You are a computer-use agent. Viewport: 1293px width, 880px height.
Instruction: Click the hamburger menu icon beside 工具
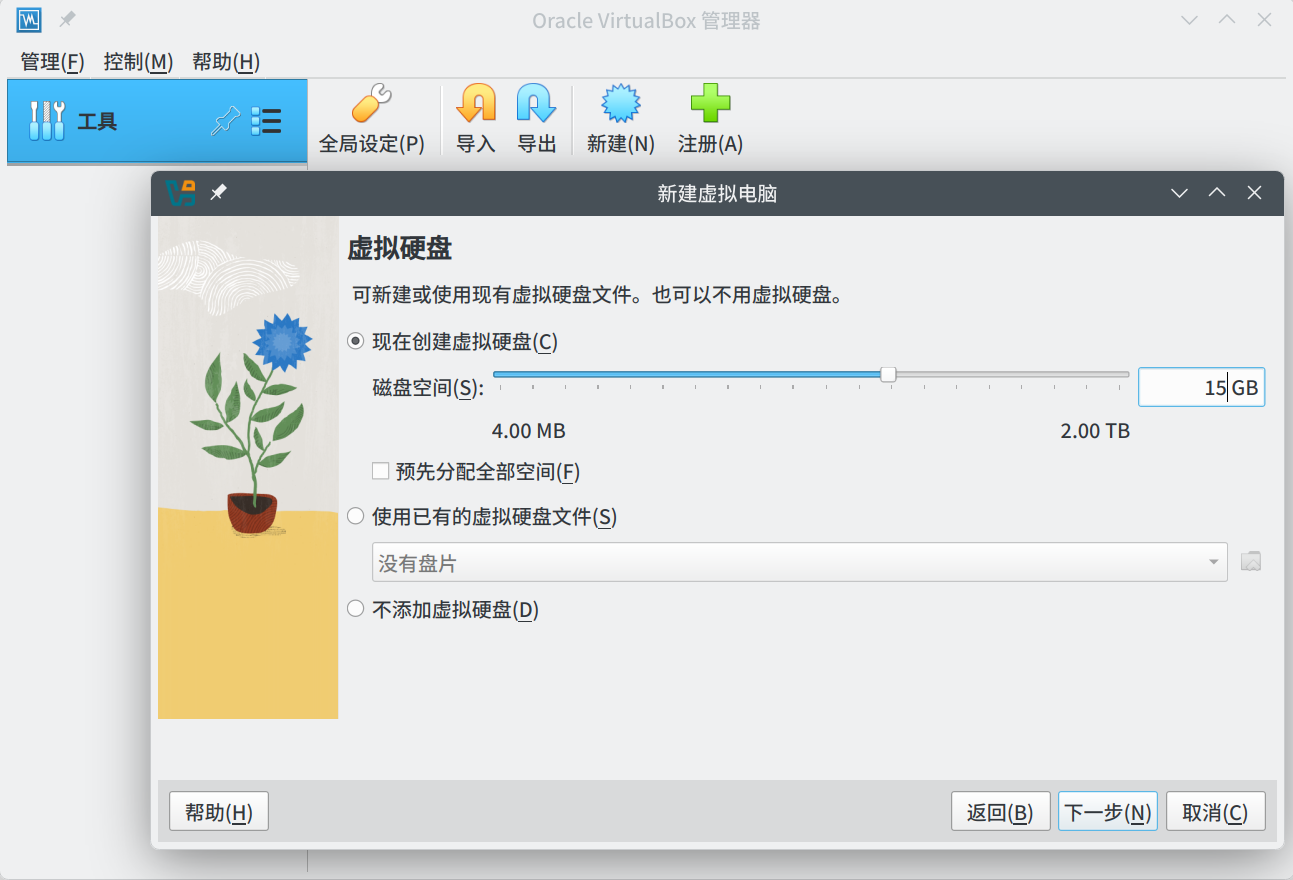[x=266, y=120]
